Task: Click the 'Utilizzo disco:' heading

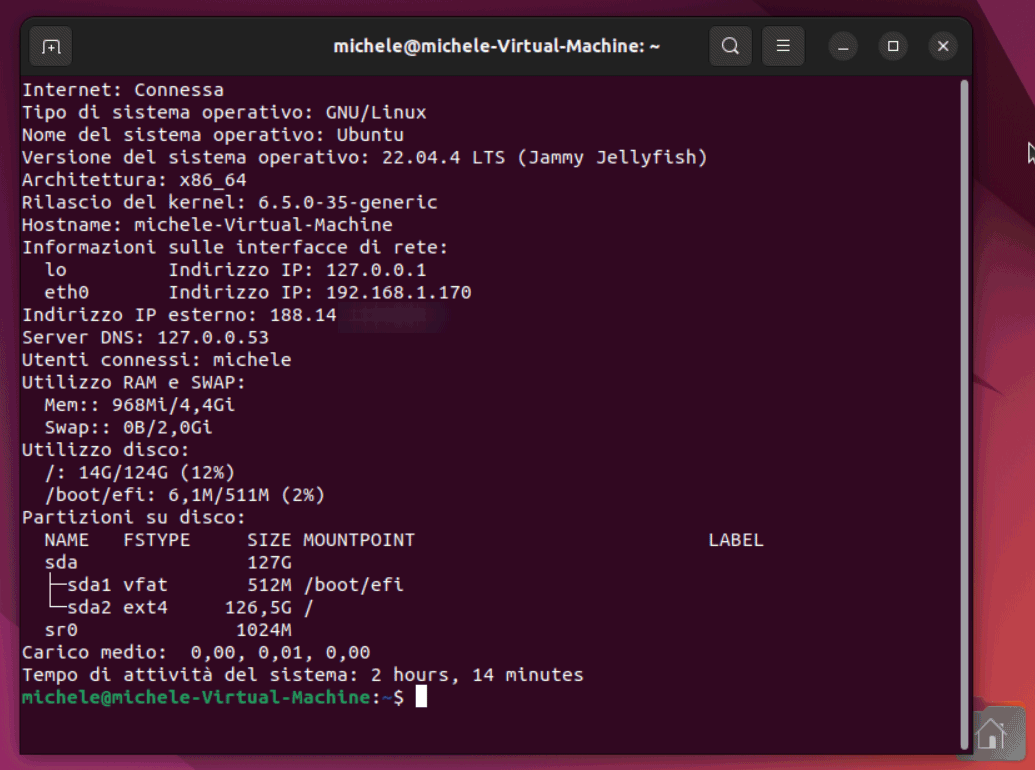Action: [106, 449]
